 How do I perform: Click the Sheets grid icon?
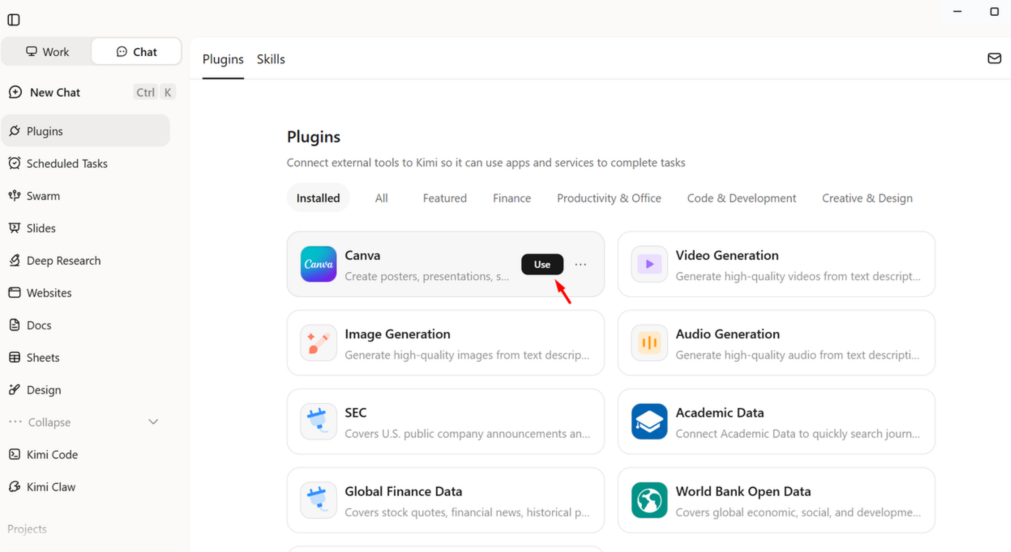(x=14, y=357)
